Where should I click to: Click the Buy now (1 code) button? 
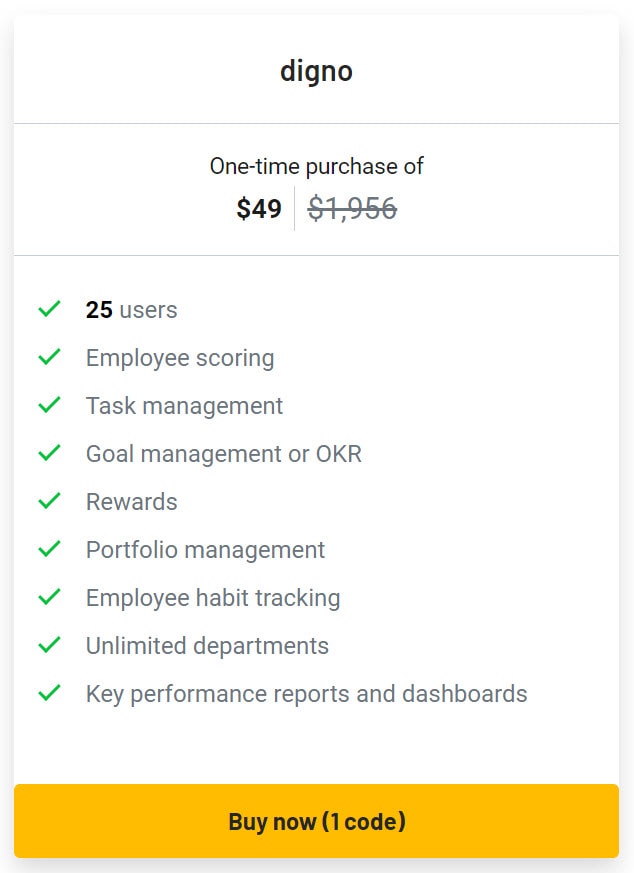317,821
